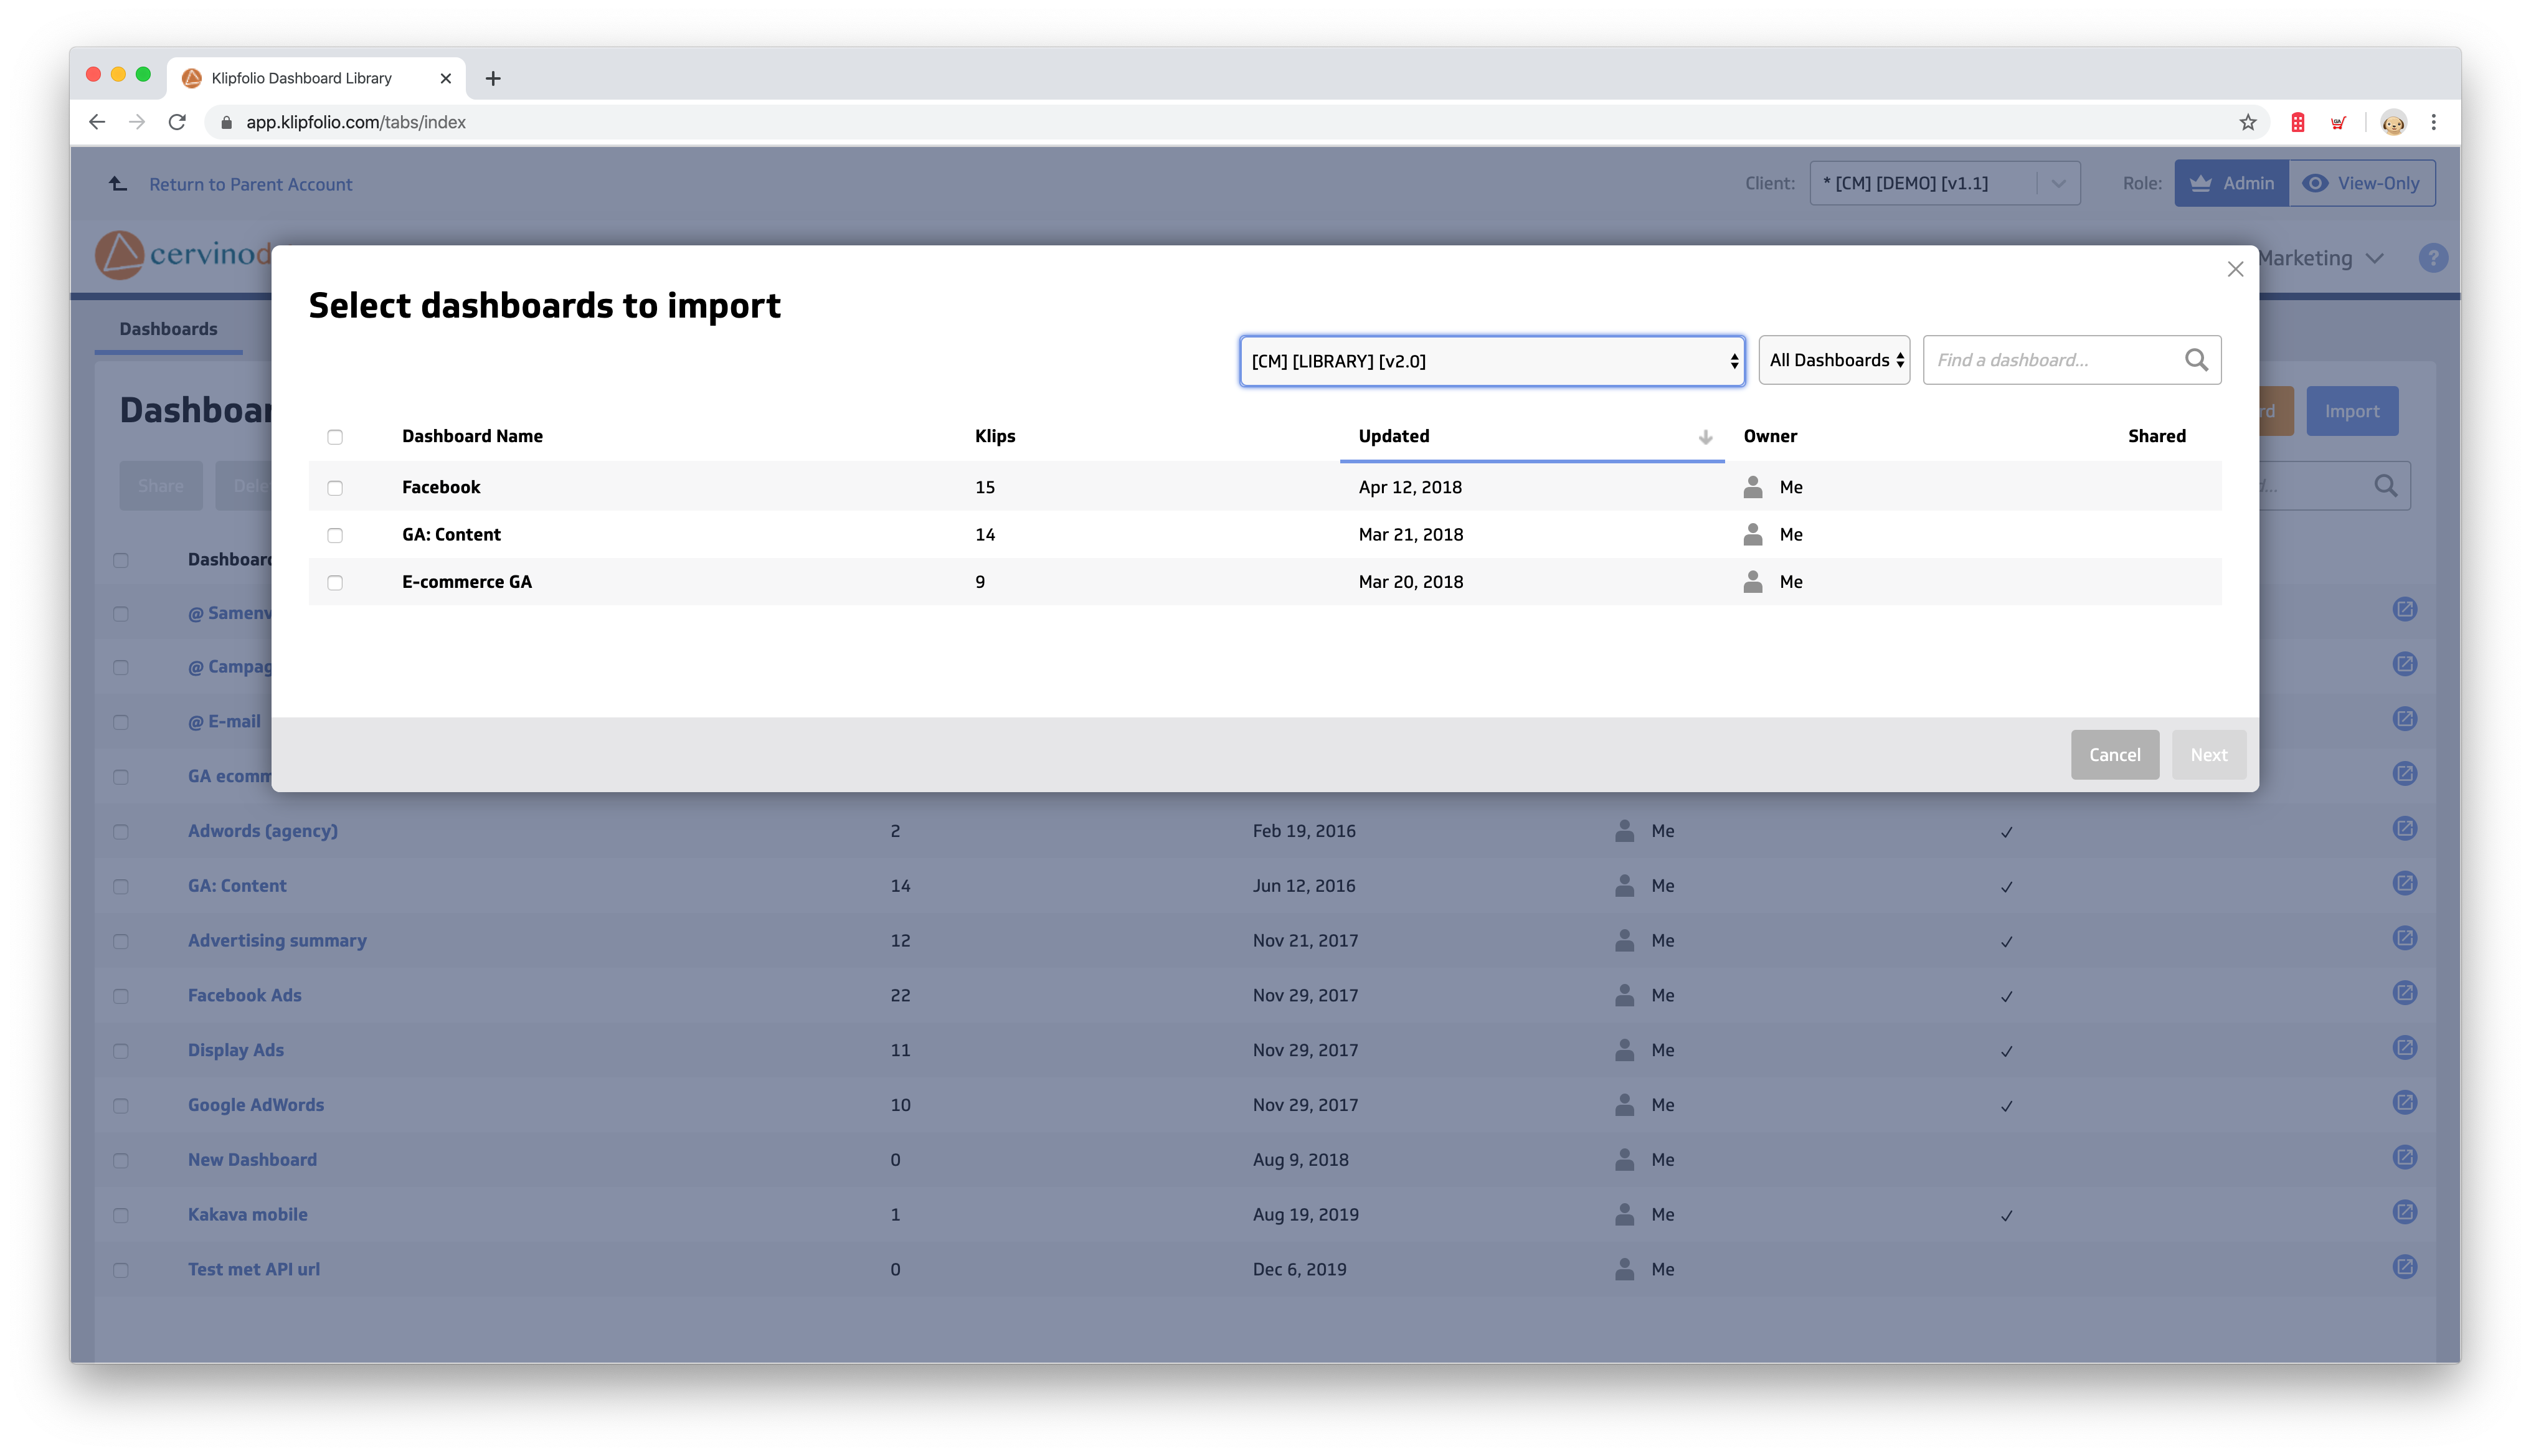
Task: Open the New Dashboard link
Action: (x=252, y=1159)
